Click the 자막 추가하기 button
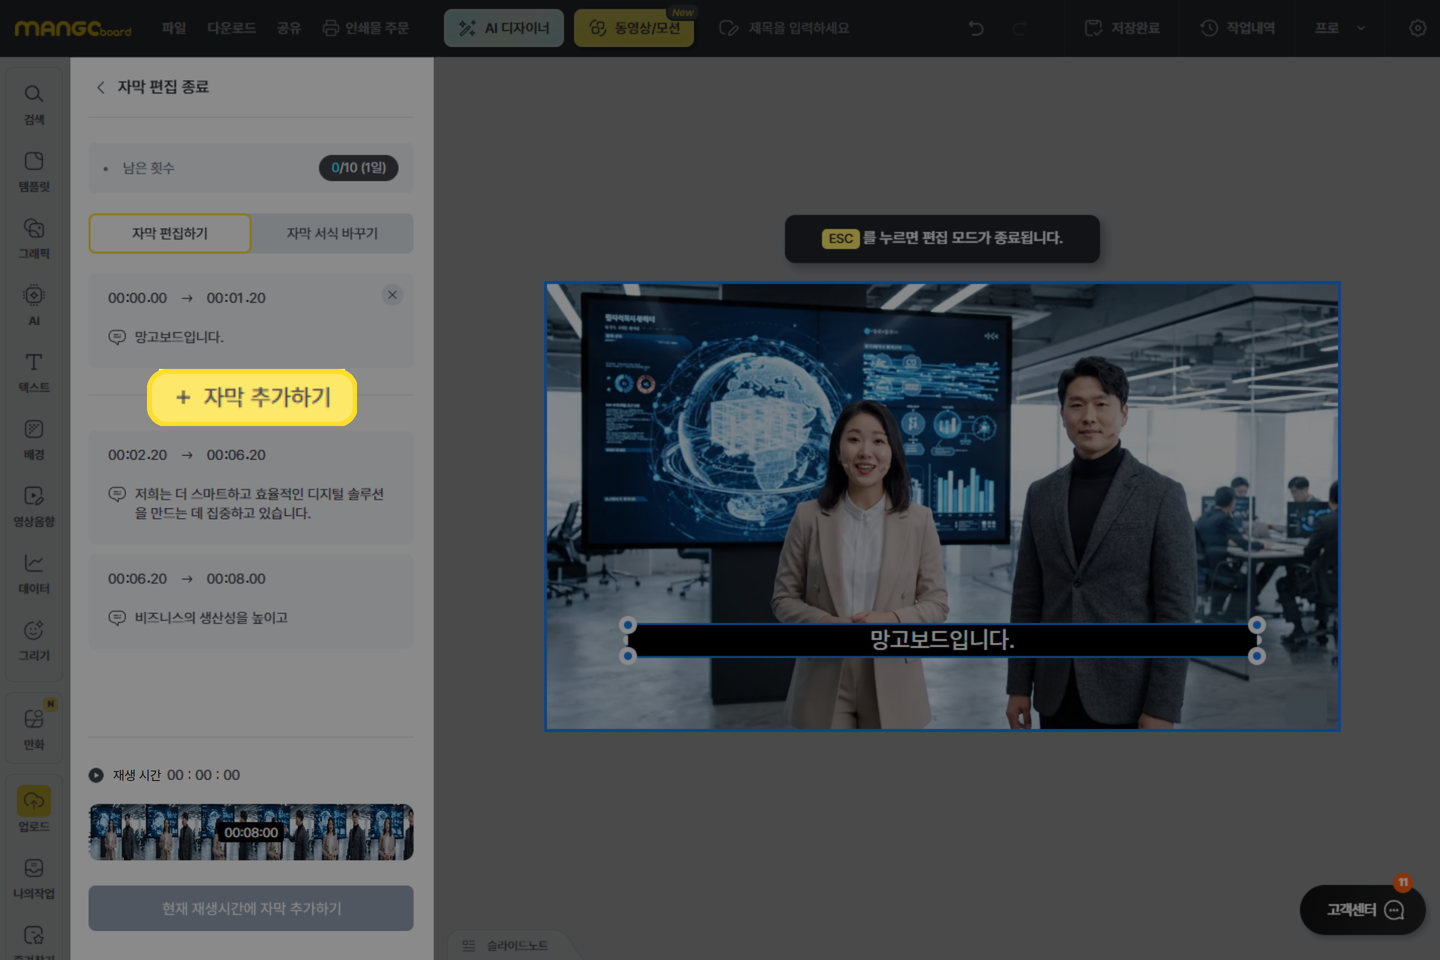The width and height of the screenshot is (1440, 960). tap(252, 398)
